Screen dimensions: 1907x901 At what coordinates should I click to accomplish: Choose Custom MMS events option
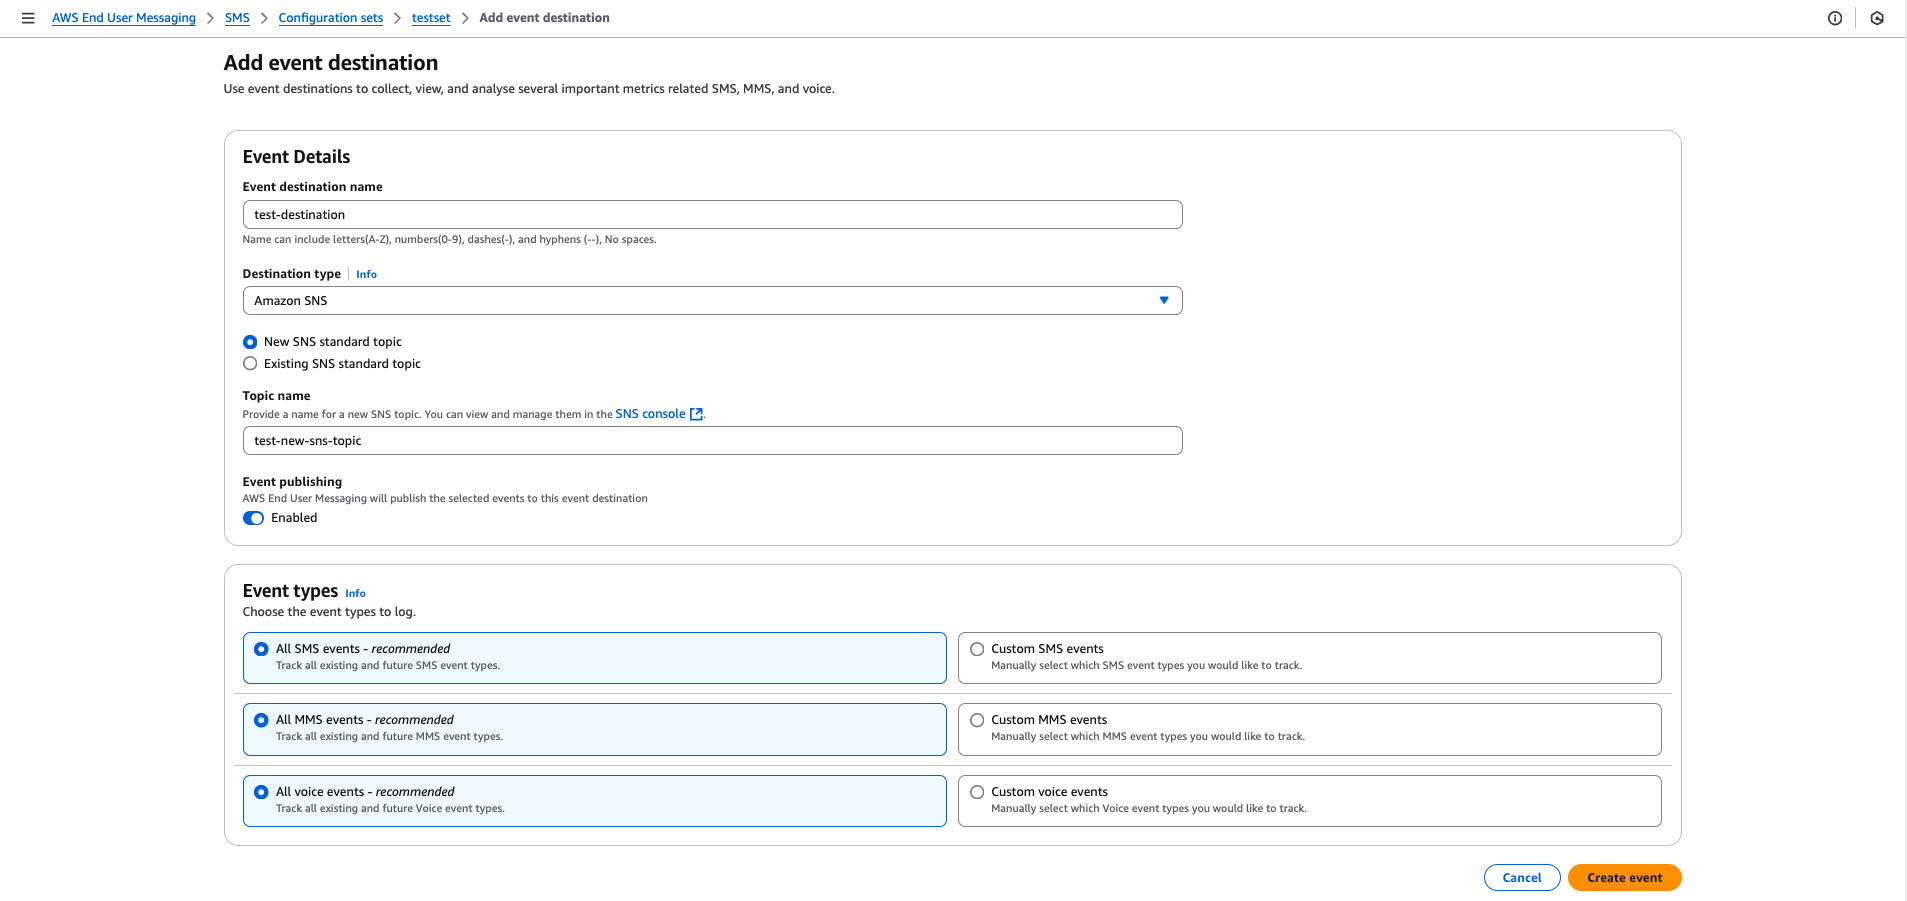1309,729
